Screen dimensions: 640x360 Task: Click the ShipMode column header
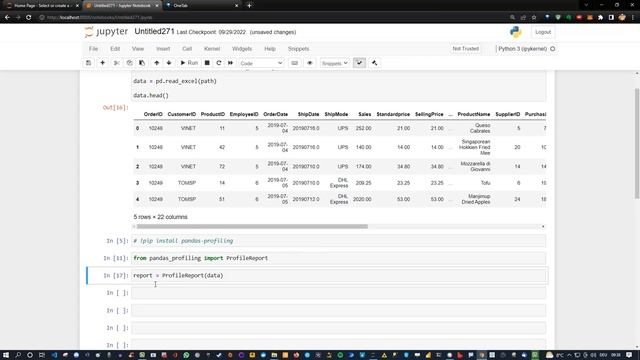(x=336, y=114)
